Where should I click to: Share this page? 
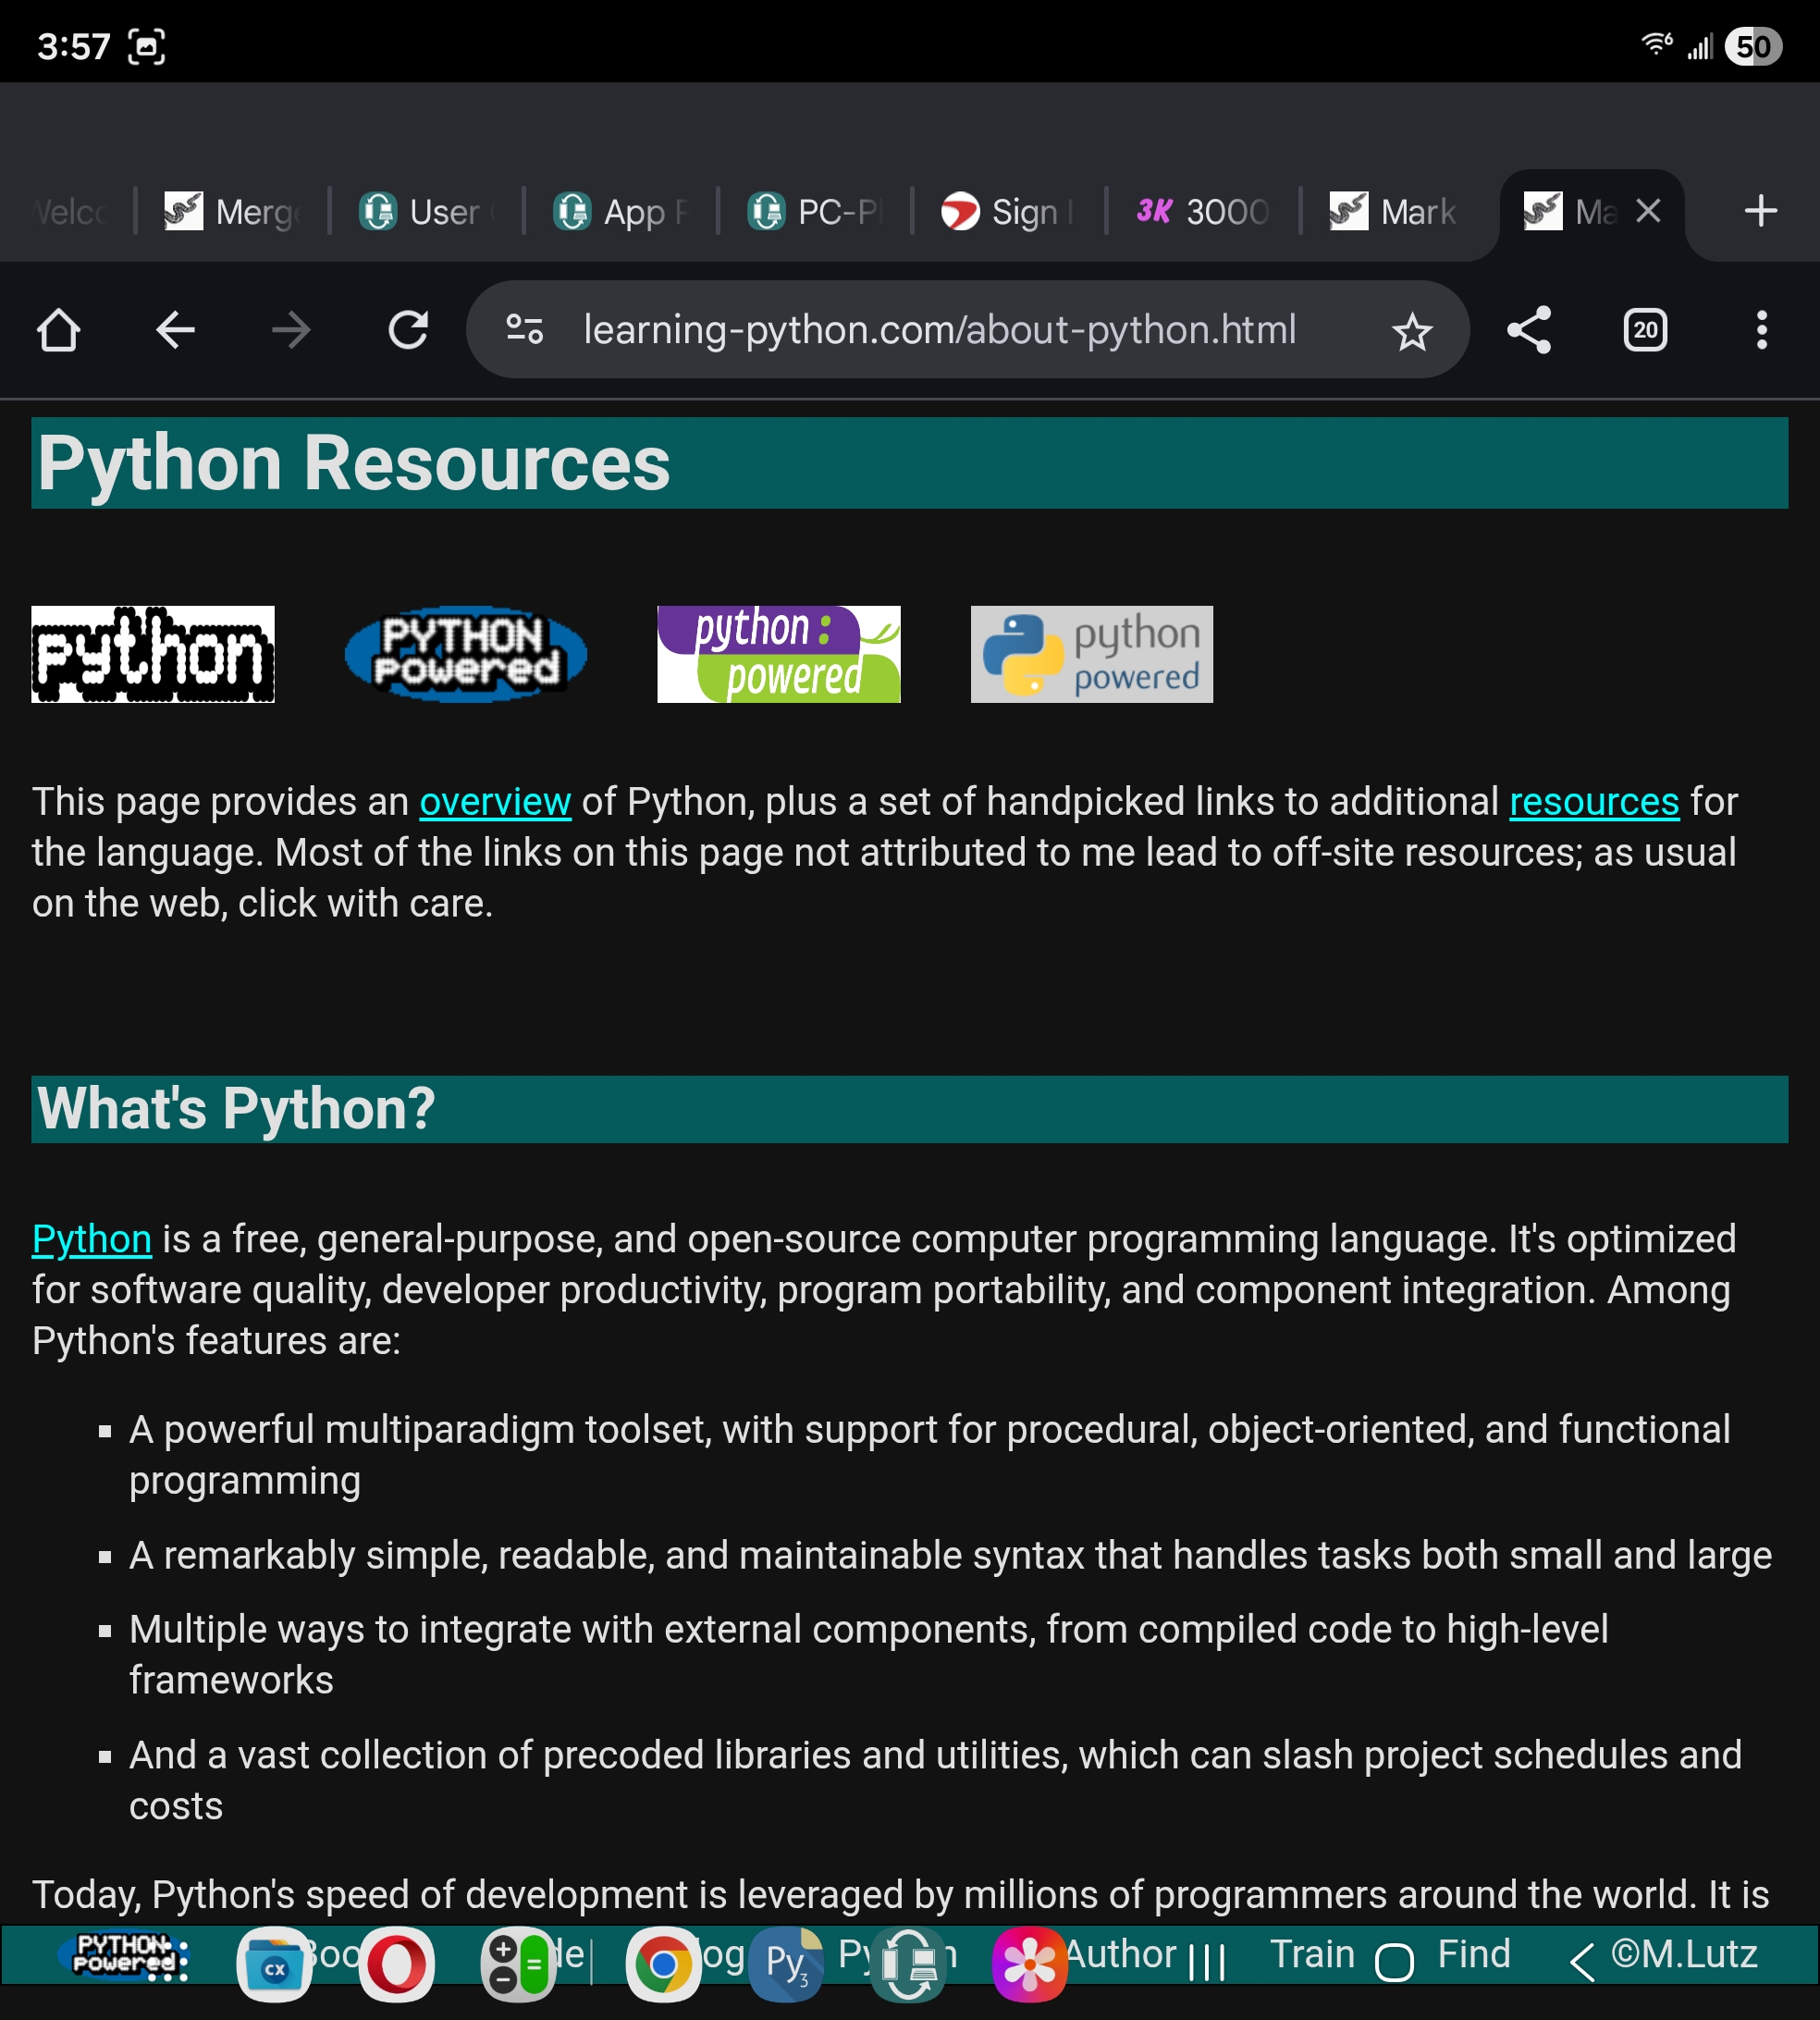tap(1529, 330)
